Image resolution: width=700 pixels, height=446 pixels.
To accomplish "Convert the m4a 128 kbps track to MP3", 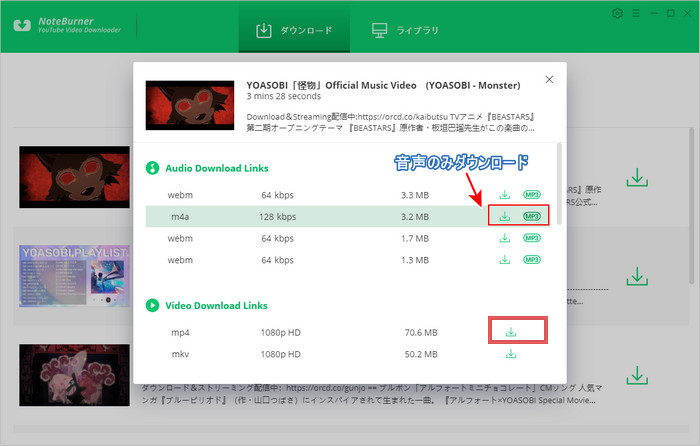I will [x=532, y=216].
